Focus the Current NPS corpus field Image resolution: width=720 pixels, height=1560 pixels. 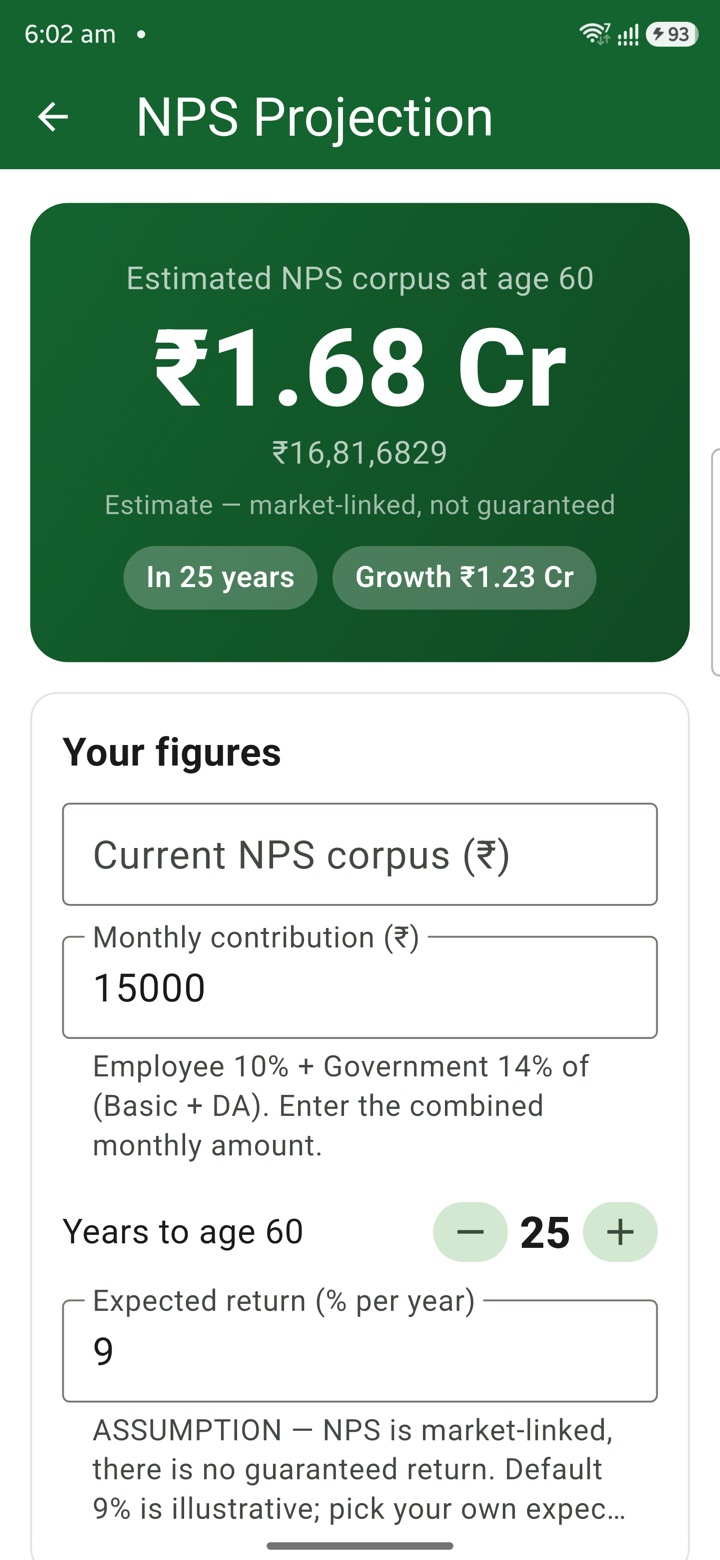pos(360,854)
